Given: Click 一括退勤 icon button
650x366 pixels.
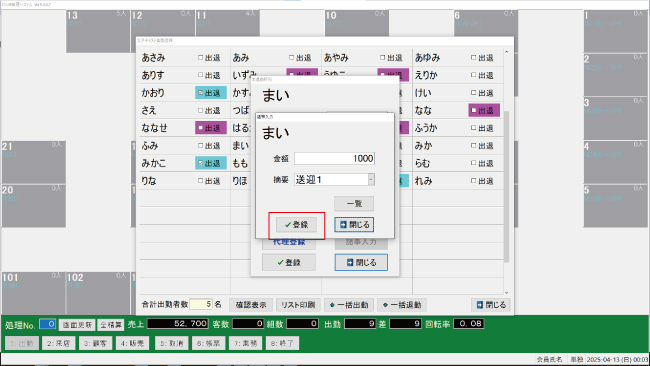Looking at the screenshot, I should pos(402,305).
